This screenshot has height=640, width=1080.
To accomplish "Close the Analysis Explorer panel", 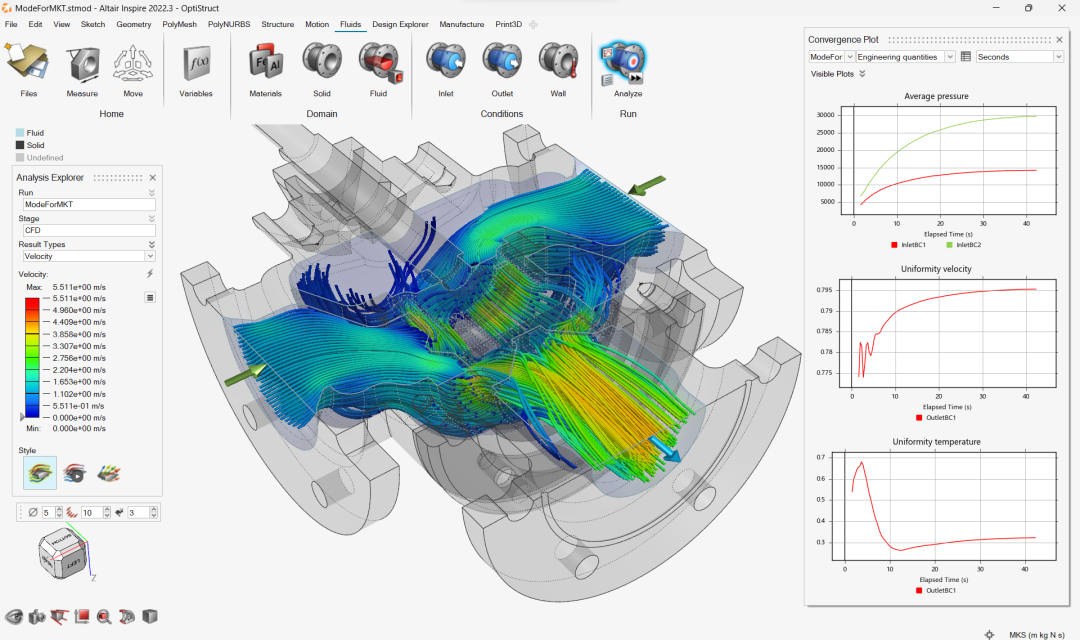I will (x=153, y=178).
